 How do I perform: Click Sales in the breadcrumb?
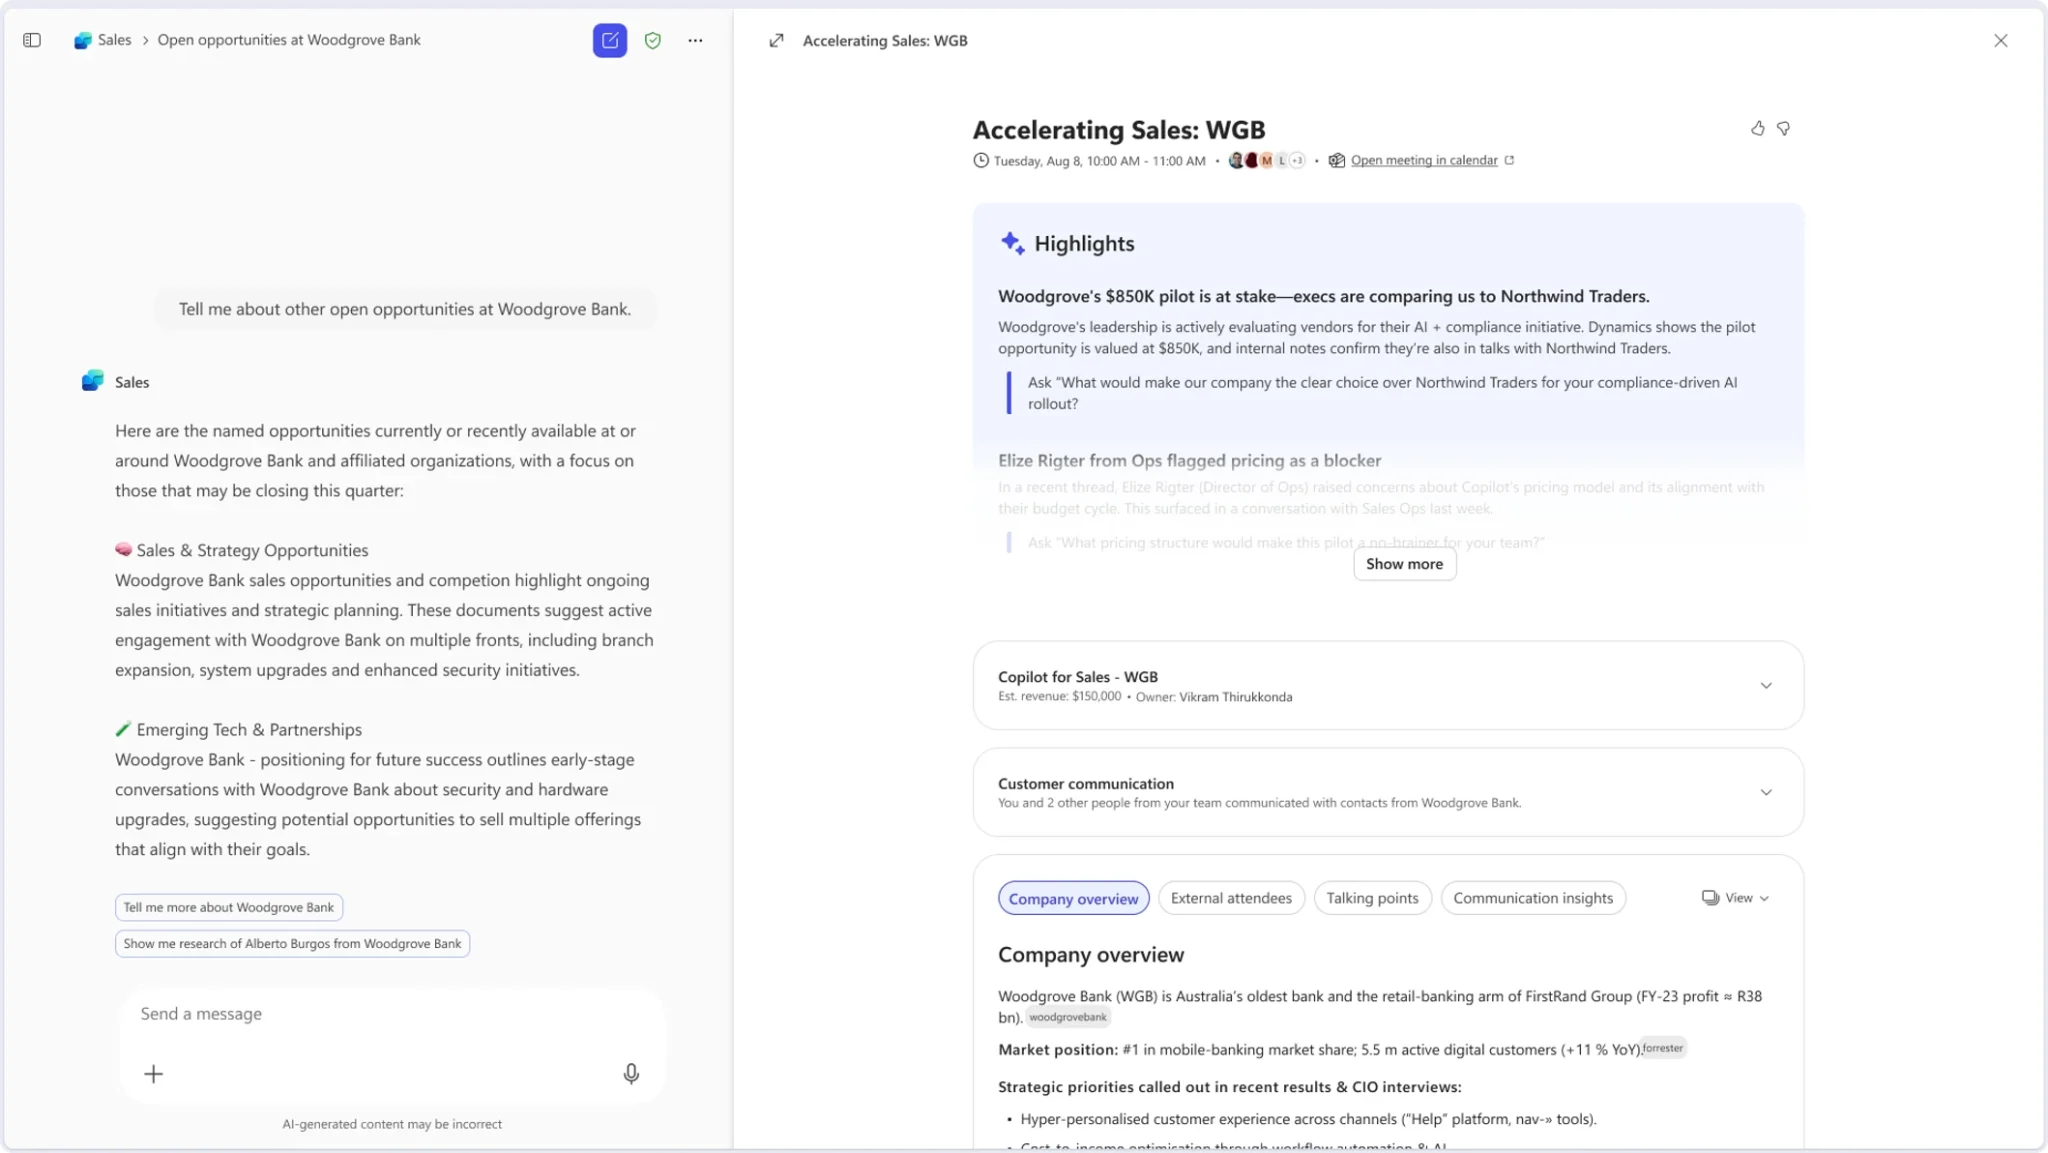click(x=114, y=40)
